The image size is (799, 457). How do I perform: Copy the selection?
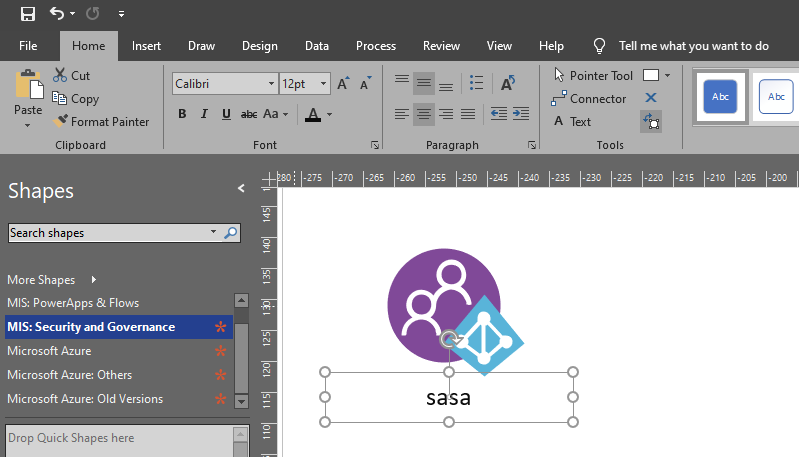(x=75, y=98)
